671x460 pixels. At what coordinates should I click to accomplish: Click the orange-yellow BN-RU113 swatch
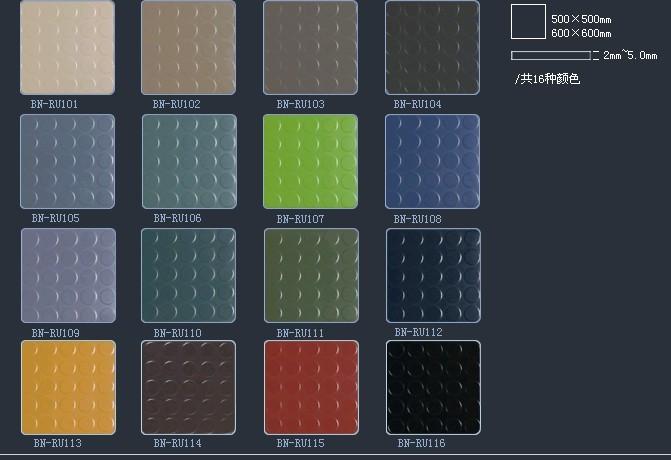[x=68, y=387]
